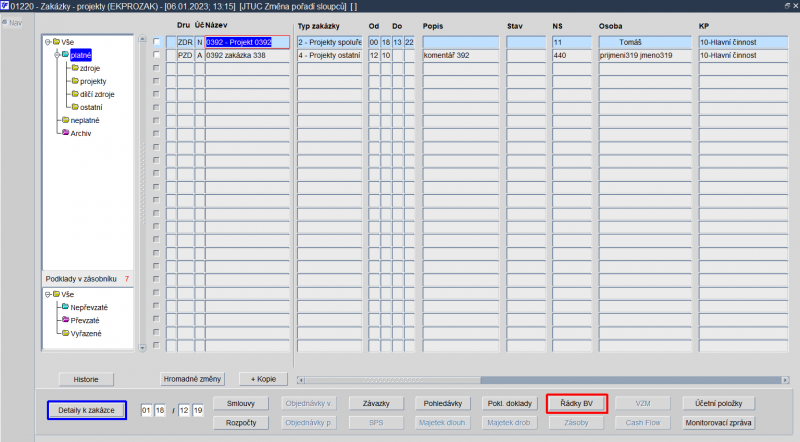
Task: Select the platné folder in tree
Action: pos(81,55)
